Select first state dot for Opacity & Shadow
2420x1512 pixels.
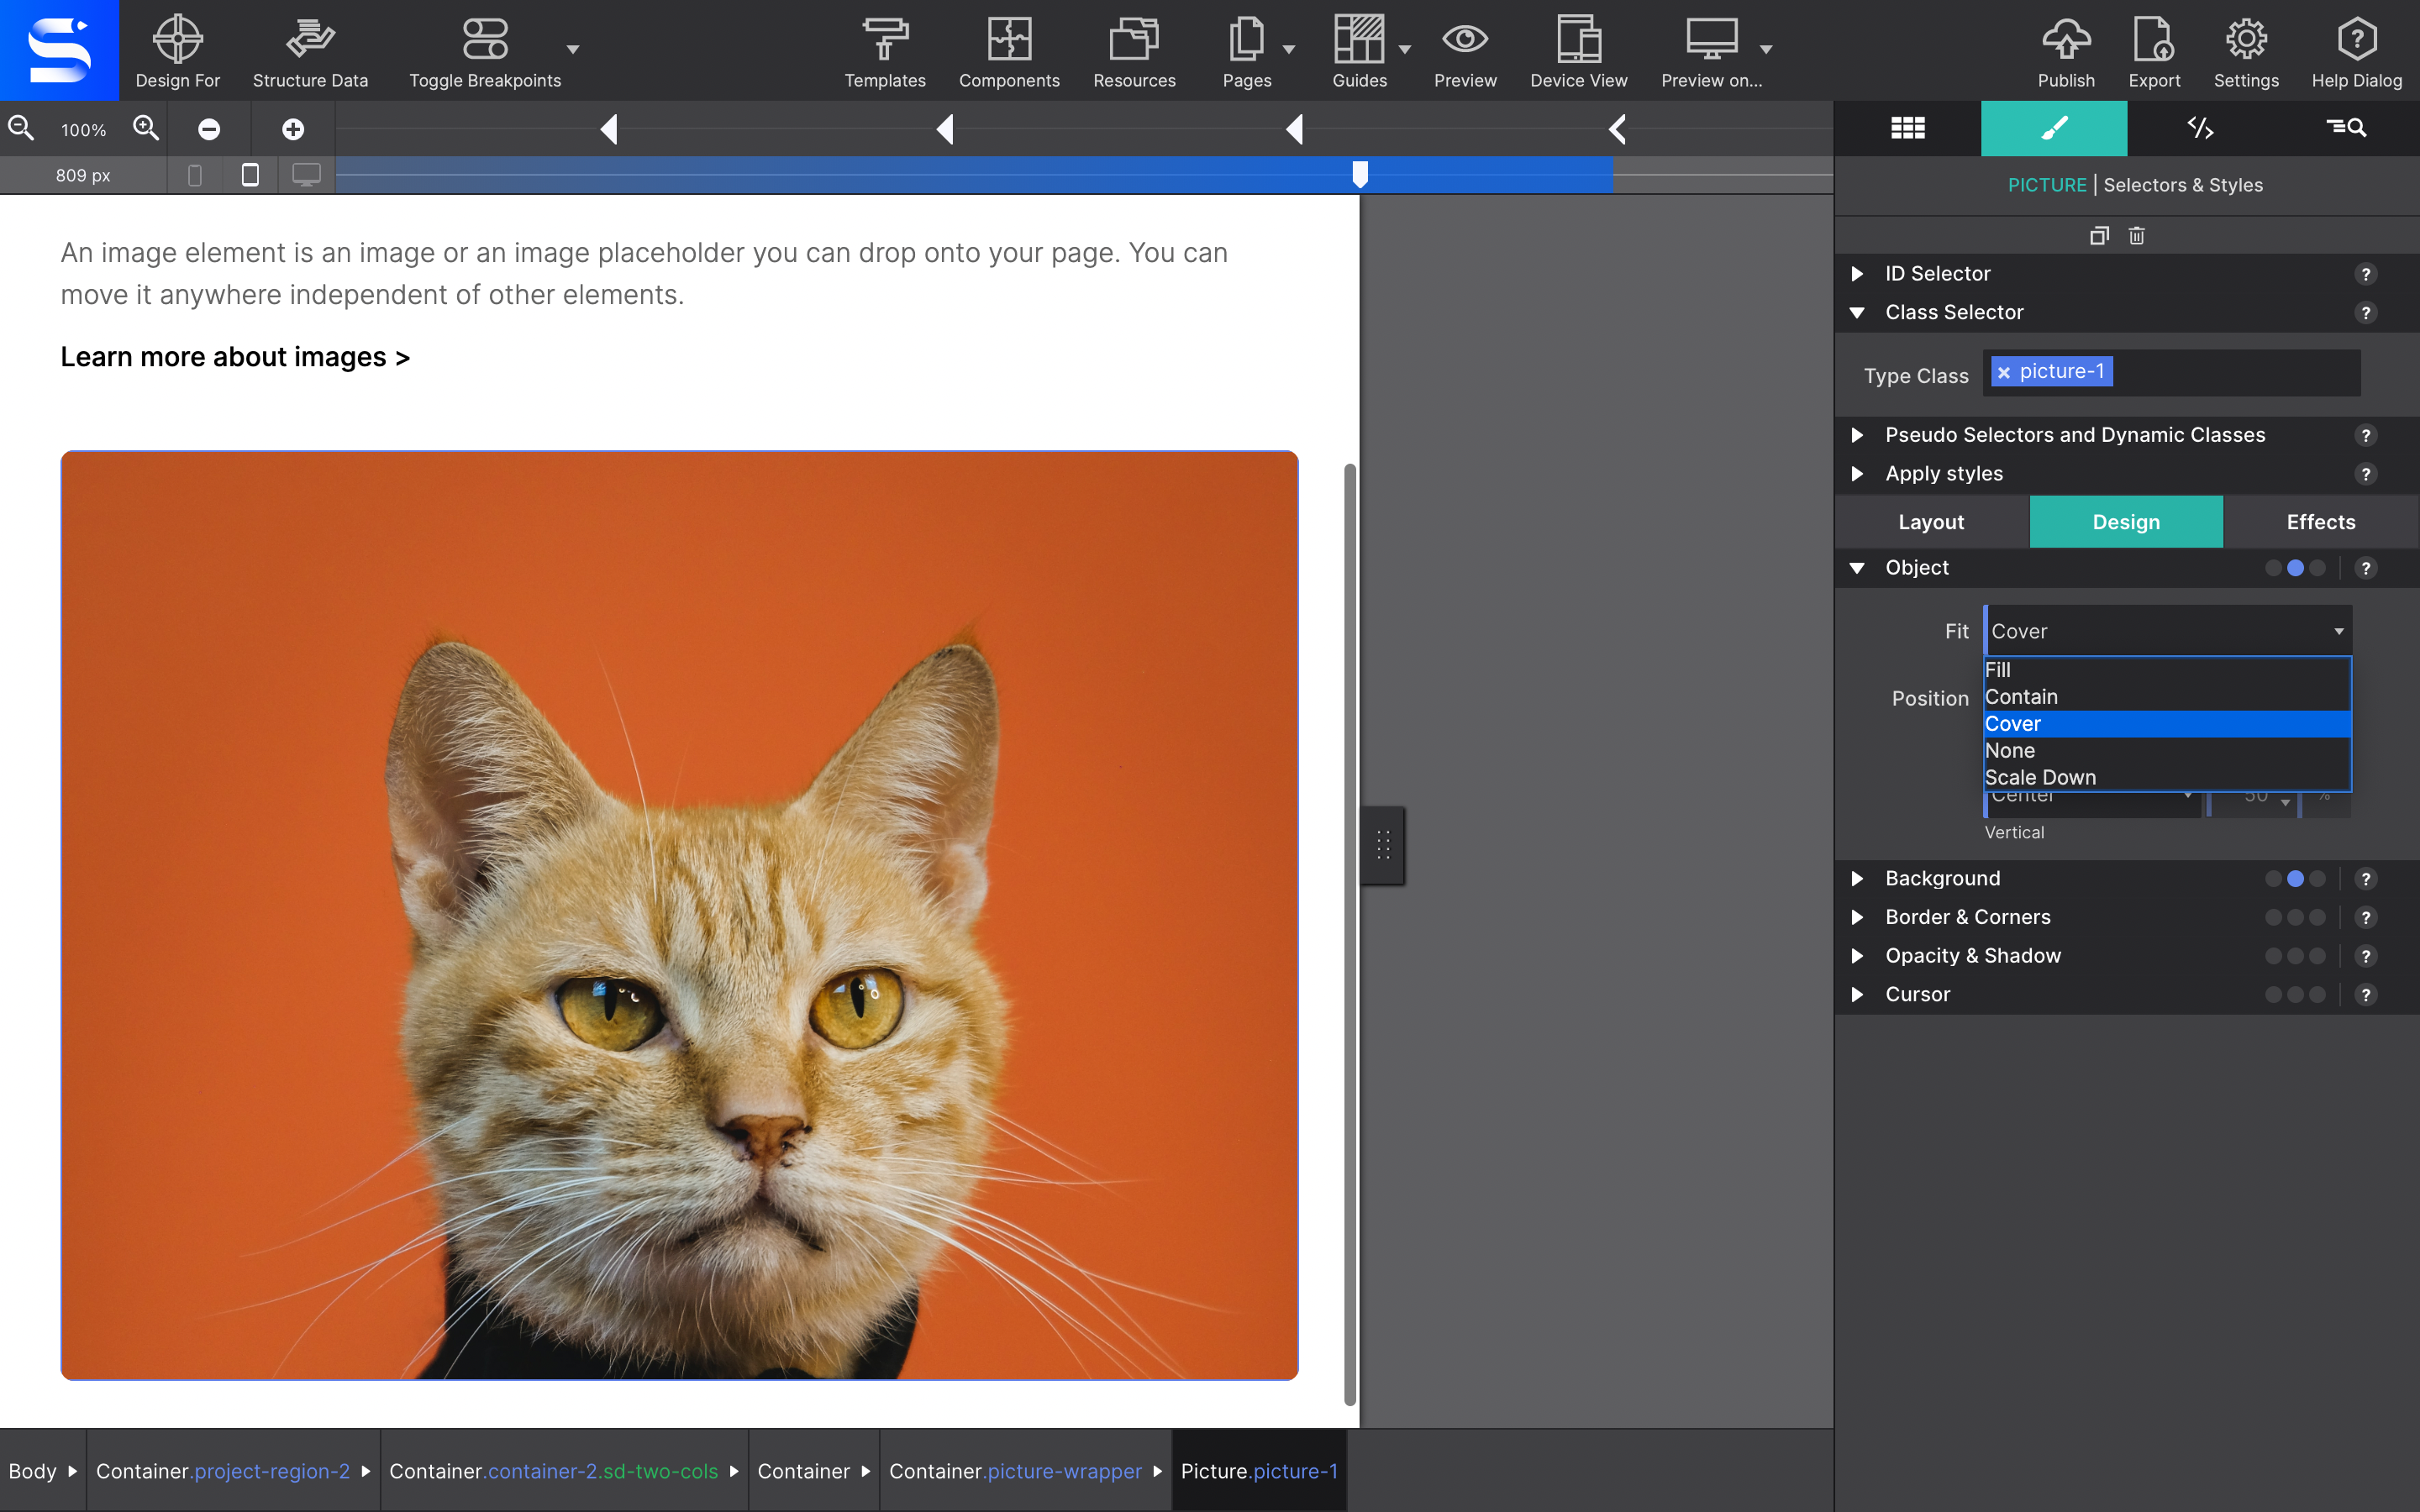2273,957
